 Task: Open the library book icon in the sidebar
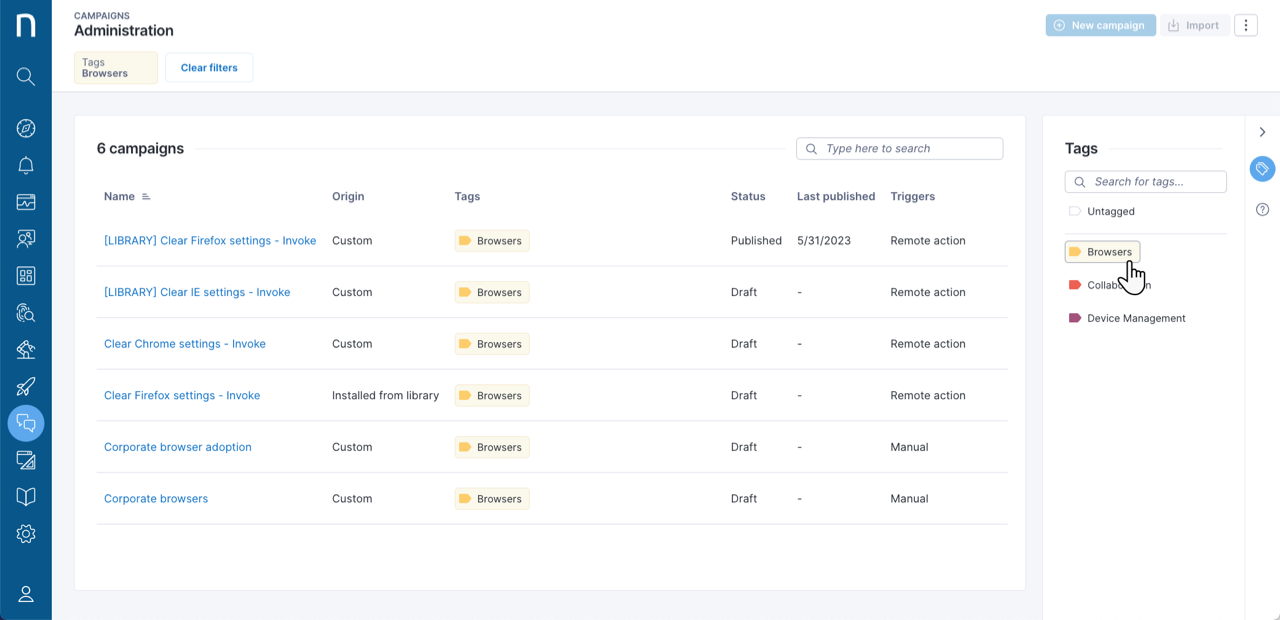click(x=25, y=497)
